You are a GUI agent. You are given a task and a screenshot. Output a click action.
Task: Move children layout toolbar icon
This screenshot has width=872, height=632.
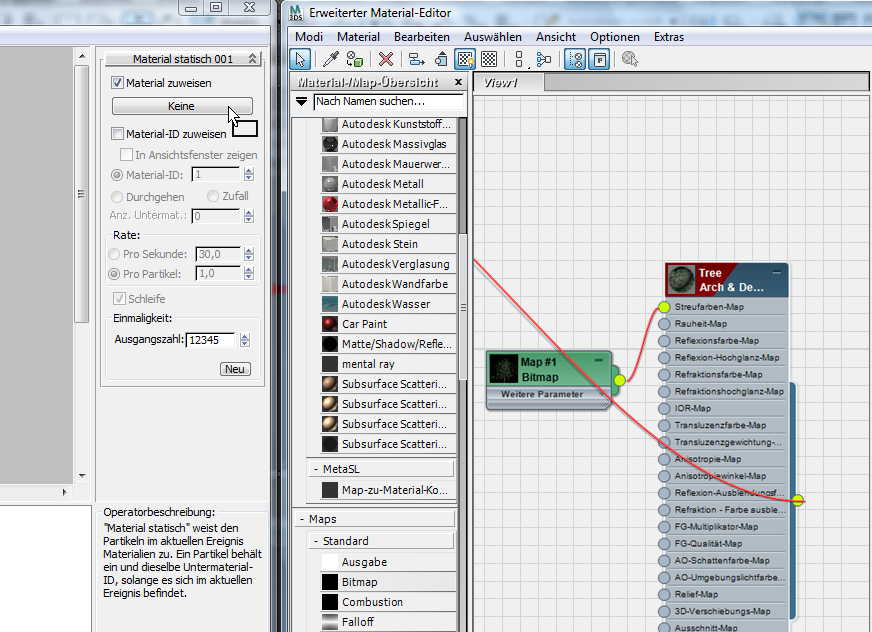coord(417,59)
